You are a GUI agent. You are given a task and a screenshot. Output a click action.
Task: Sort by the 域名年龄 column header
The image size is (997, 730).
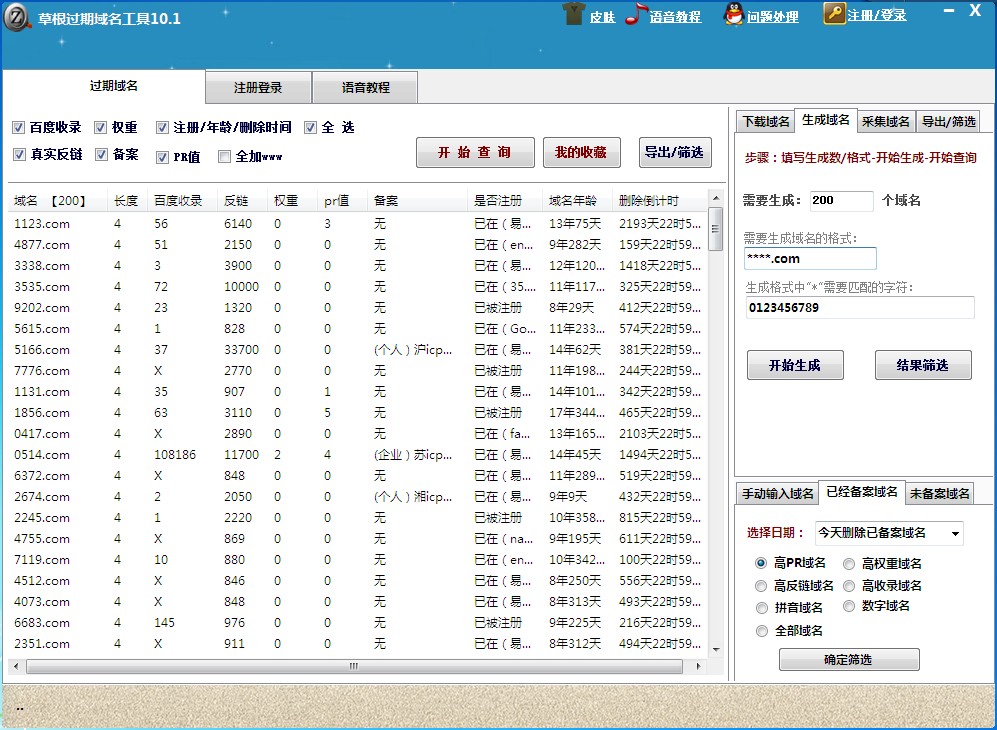576,201
